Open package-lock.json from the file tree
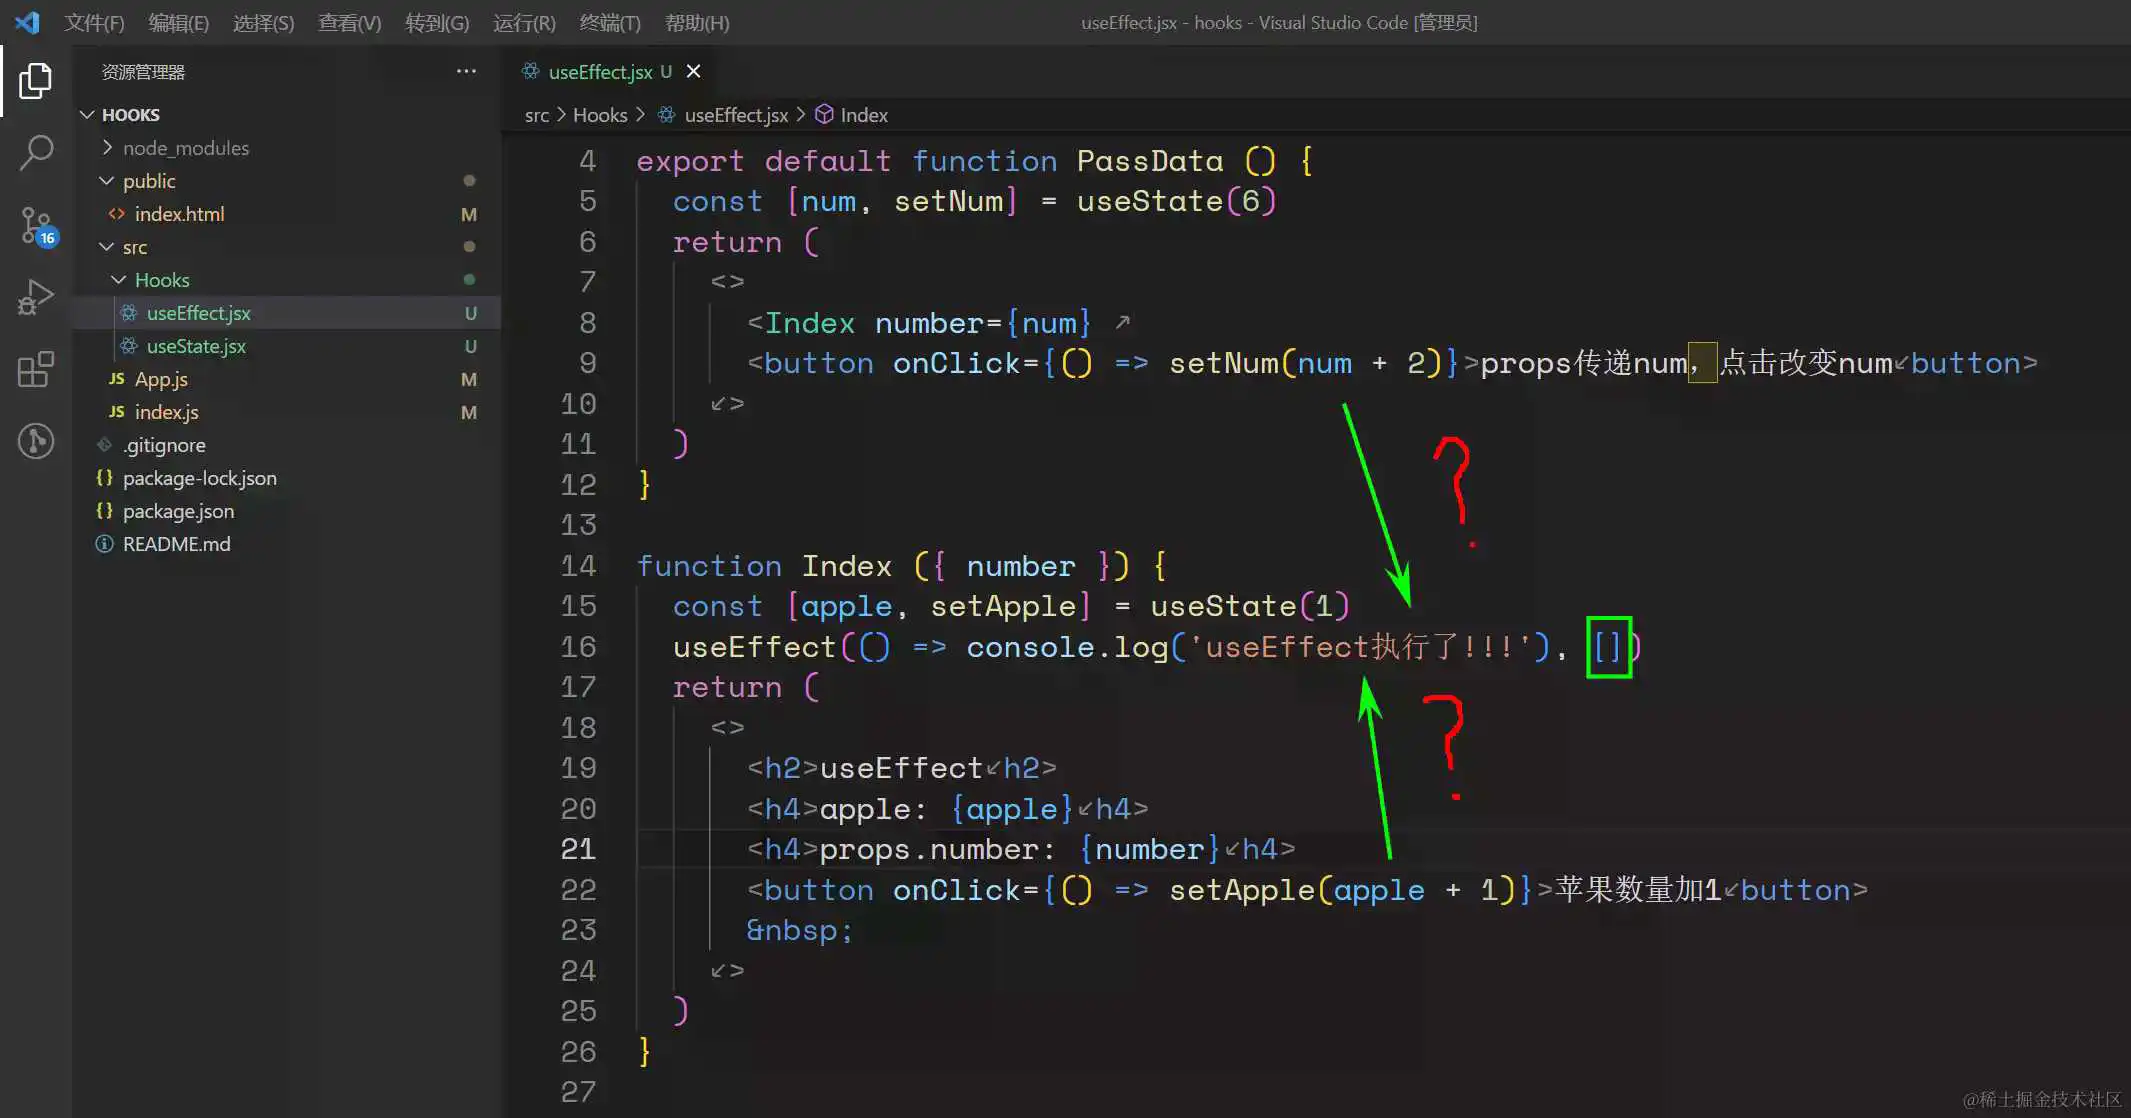Screen dimensions: 2131x1118 [199, 478]
